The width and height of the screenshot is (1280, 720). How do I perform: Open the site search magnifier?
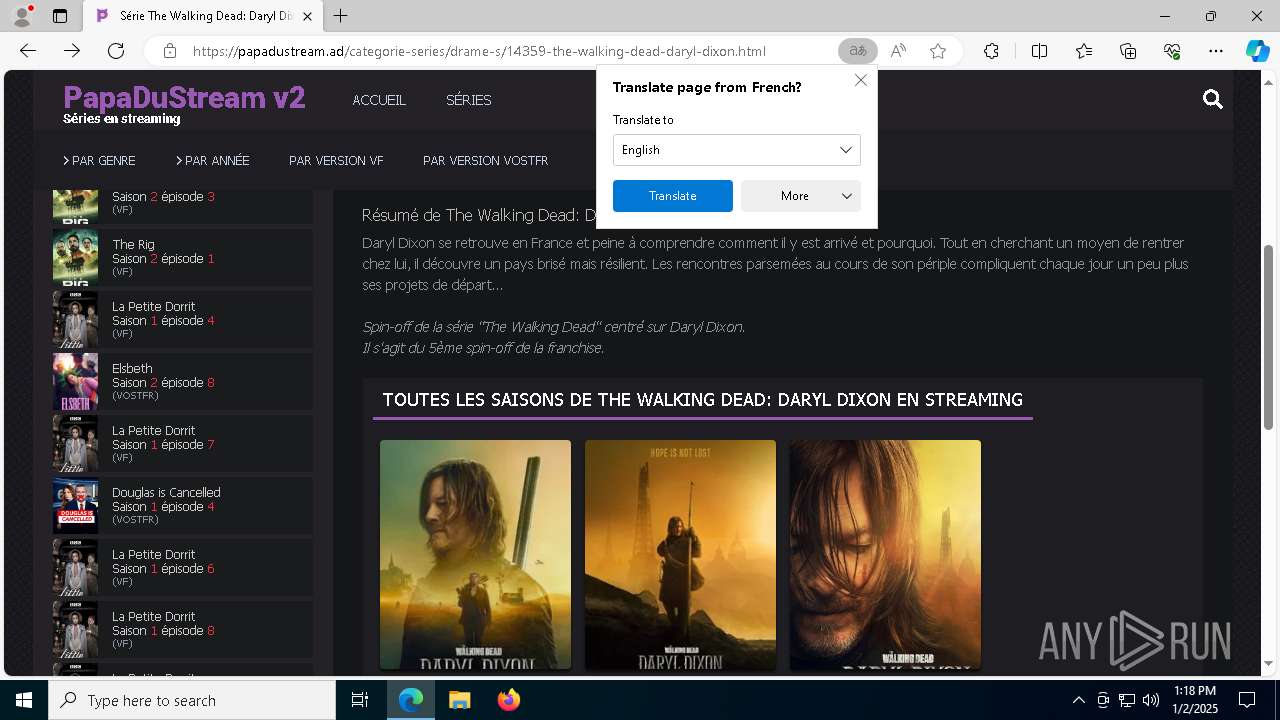coord(1213,99)
